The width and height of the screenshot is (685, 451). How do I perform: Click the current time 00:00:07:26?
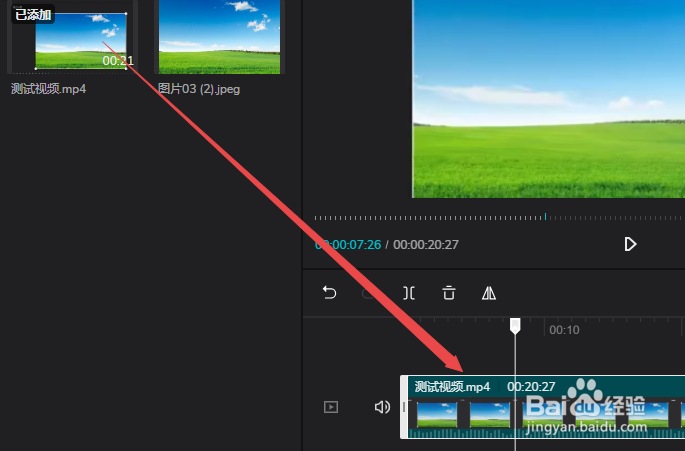coord(348,244)
